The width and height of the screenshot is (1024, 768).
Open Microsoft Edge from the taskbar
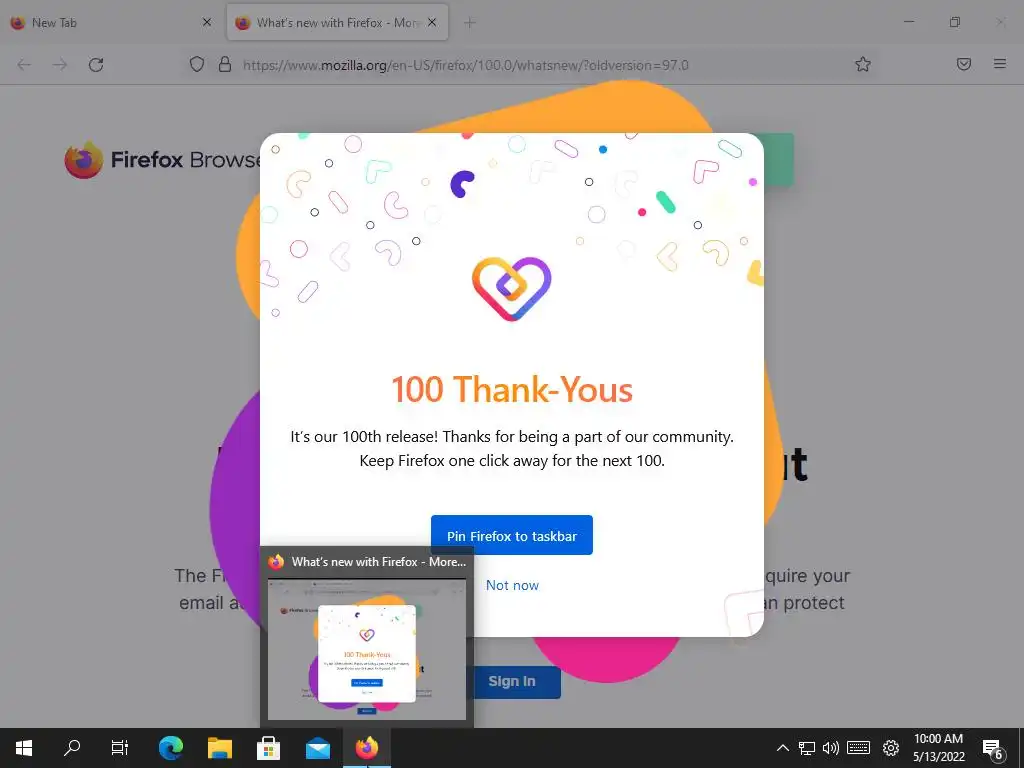[171, 748]
